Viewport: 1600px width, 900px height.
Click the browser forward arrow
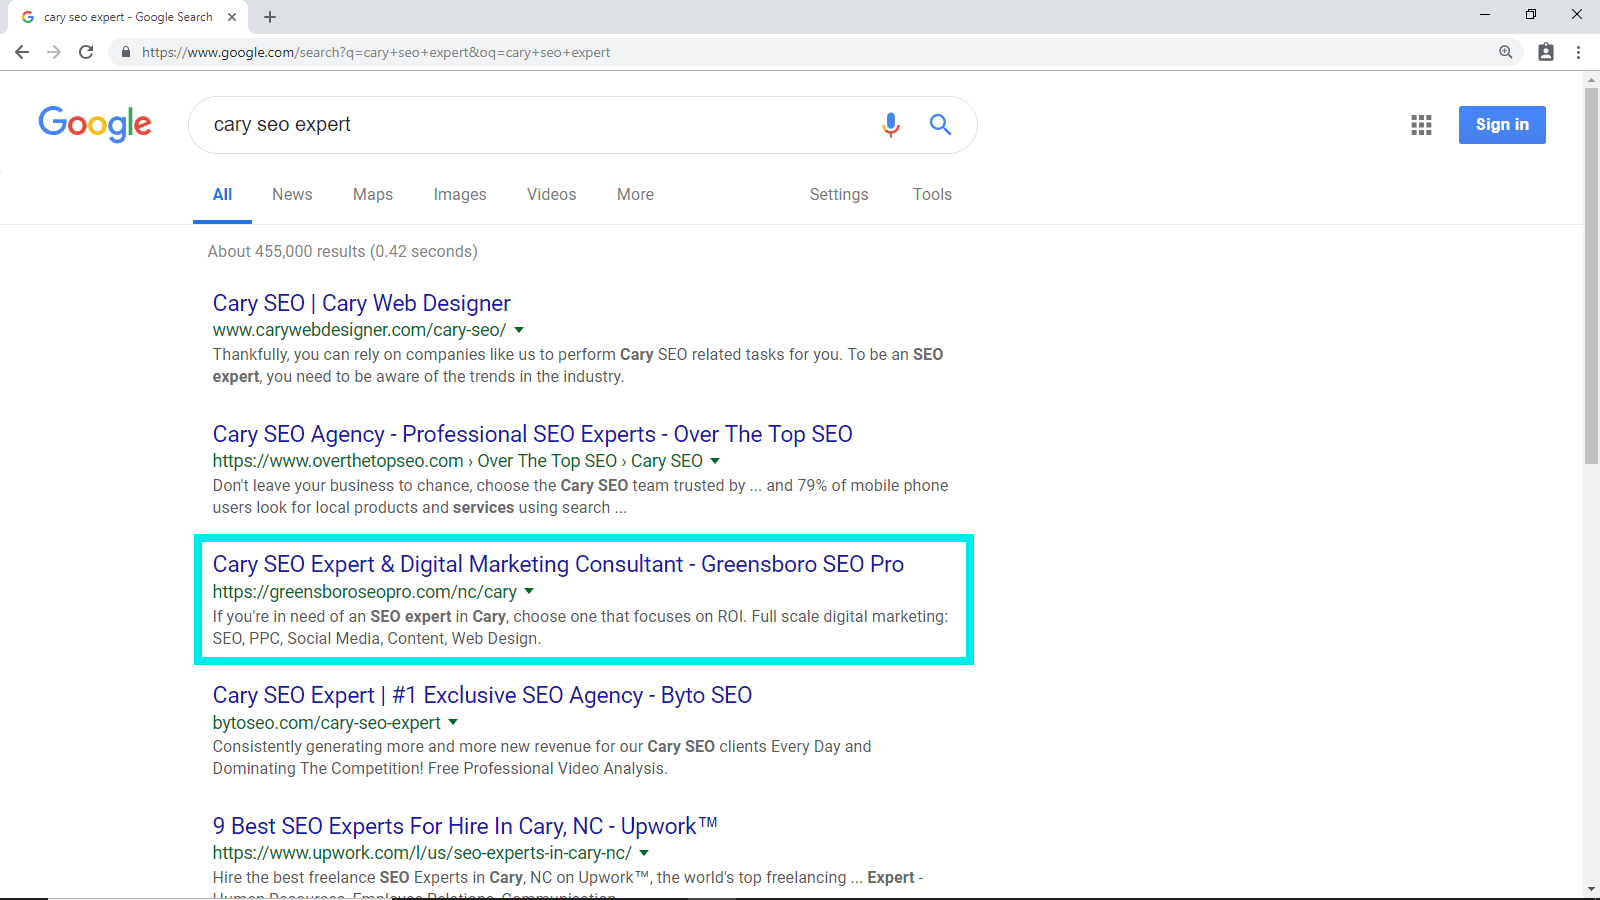[x=54, y=52]
